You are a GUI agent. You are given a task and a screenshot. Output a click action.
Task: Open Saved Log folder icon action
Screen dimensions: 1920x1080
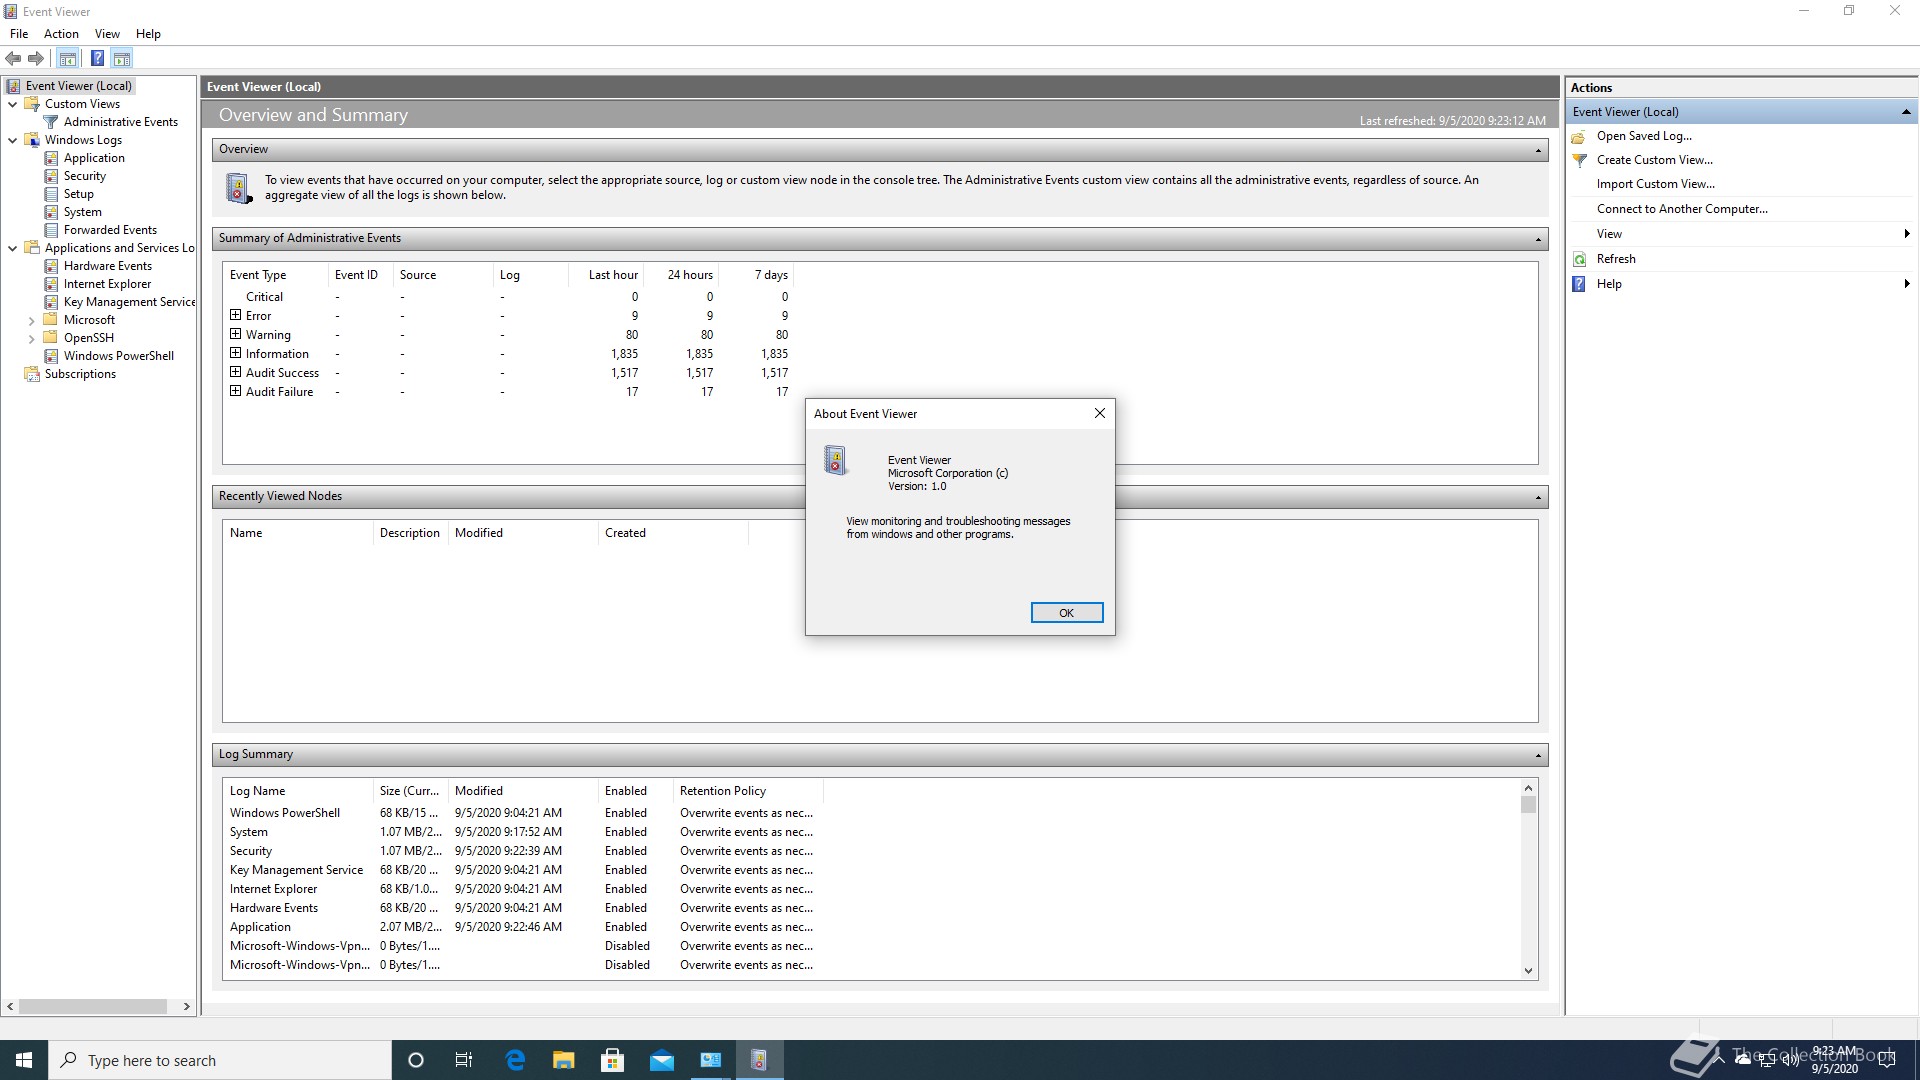(x=1580, y=136)
